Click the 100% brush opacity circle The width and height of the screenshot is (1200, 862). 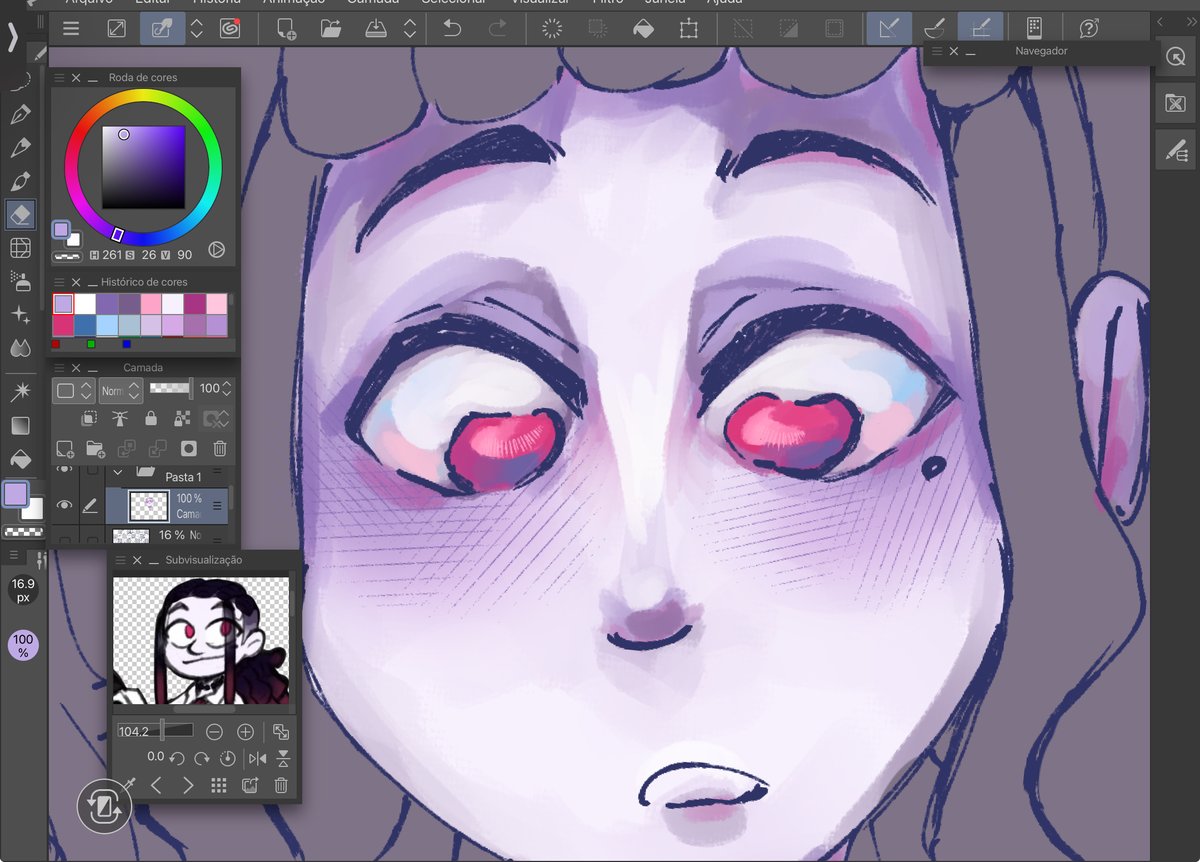pyautogui.click(x=23, y=645)
